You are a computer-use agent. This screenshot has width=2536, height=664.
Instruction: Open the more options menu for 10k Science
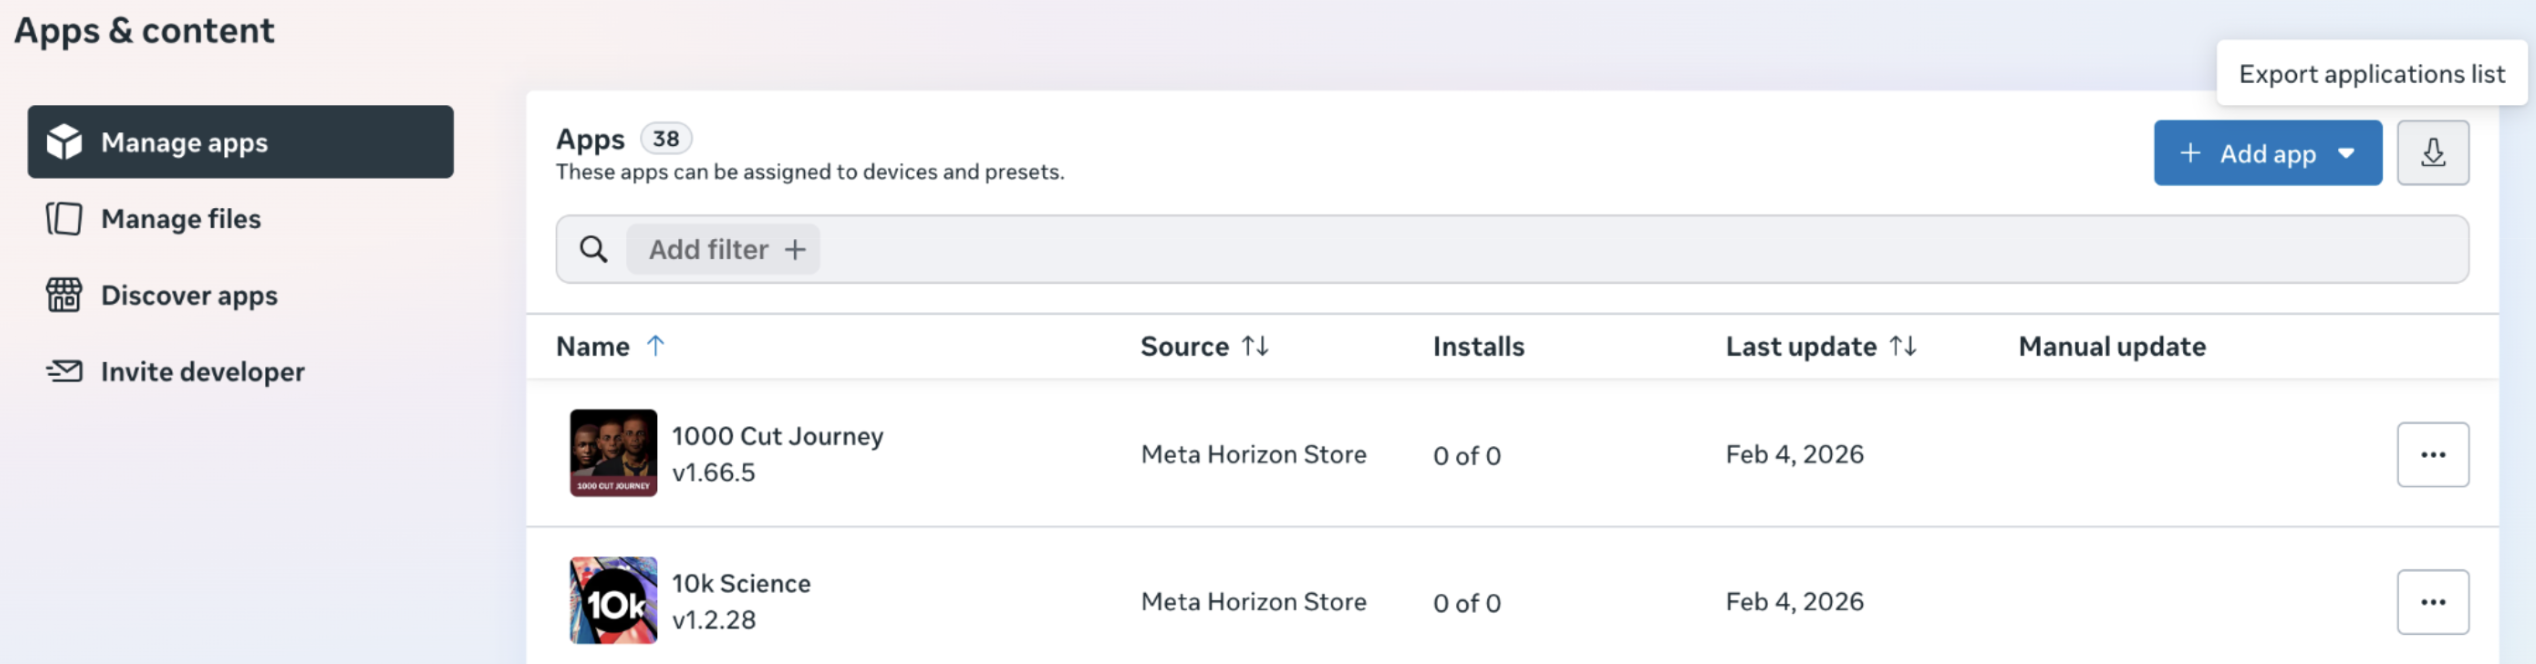(2432, 602)
